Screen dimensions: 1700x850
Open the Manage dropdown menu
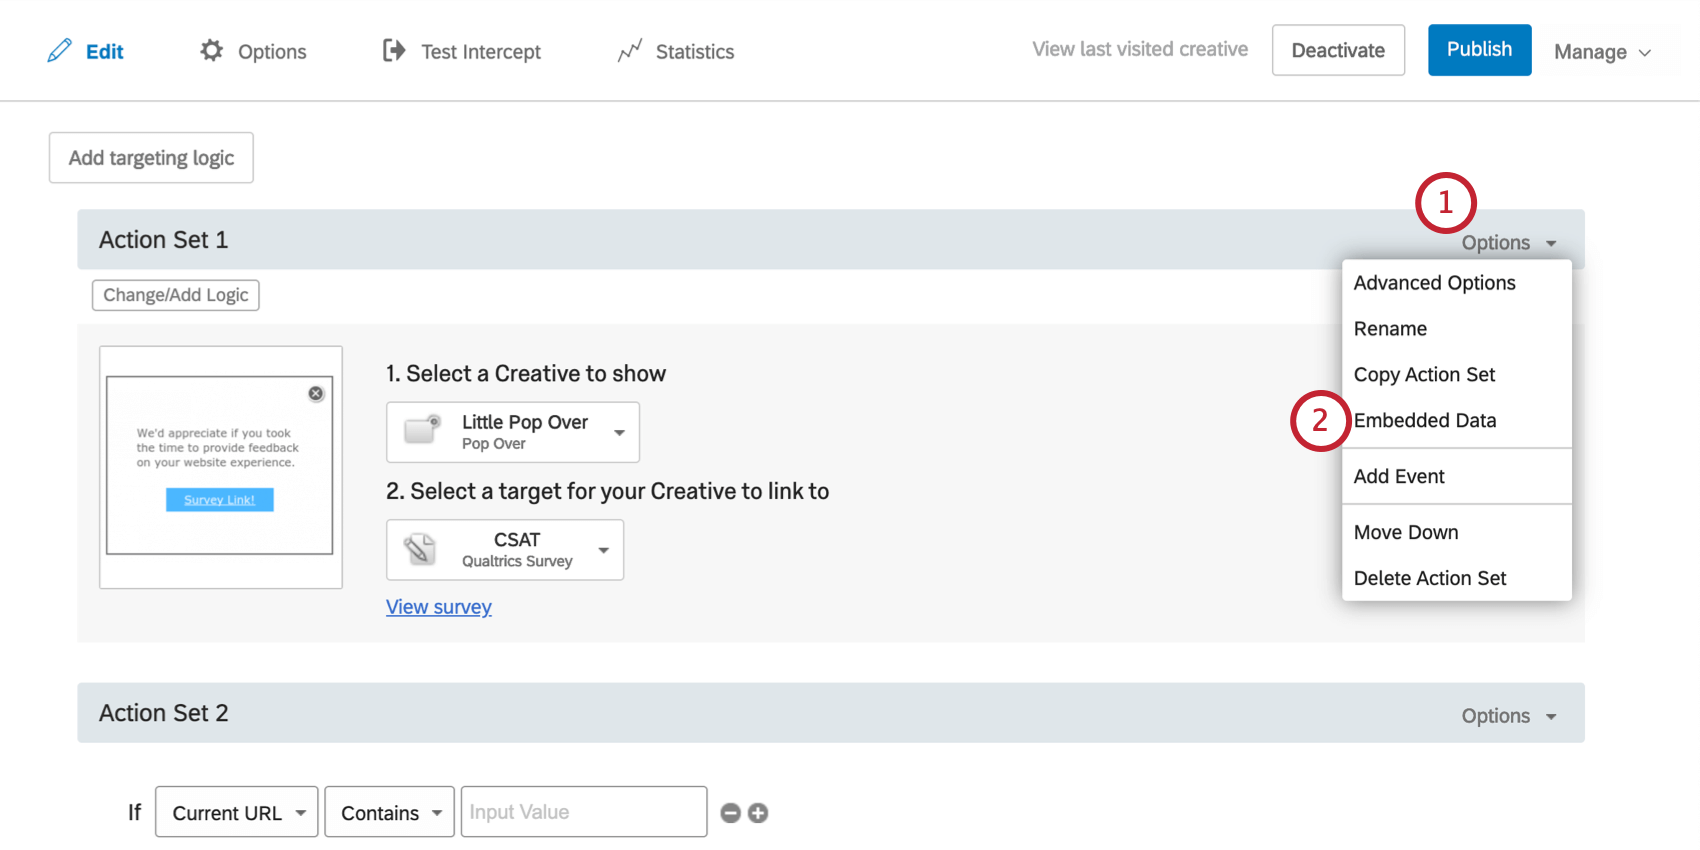tap(1601, 52)
